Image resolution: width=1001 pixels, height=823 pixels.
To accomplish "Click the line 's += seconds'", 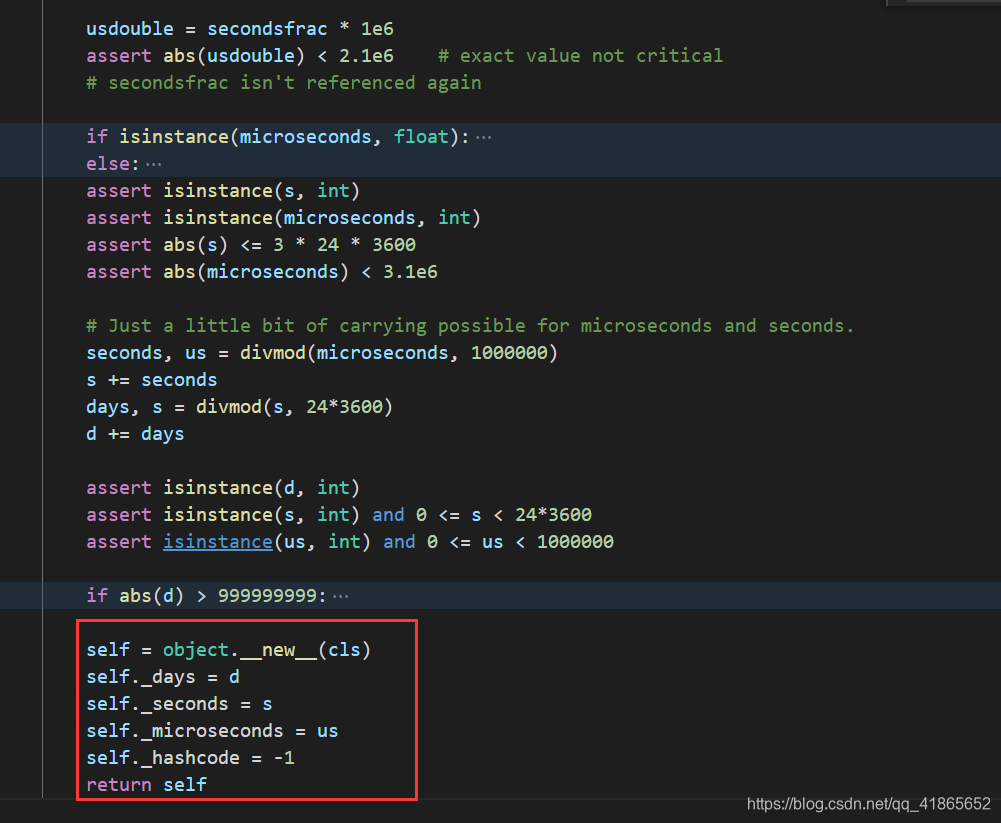I will point(151,380).
